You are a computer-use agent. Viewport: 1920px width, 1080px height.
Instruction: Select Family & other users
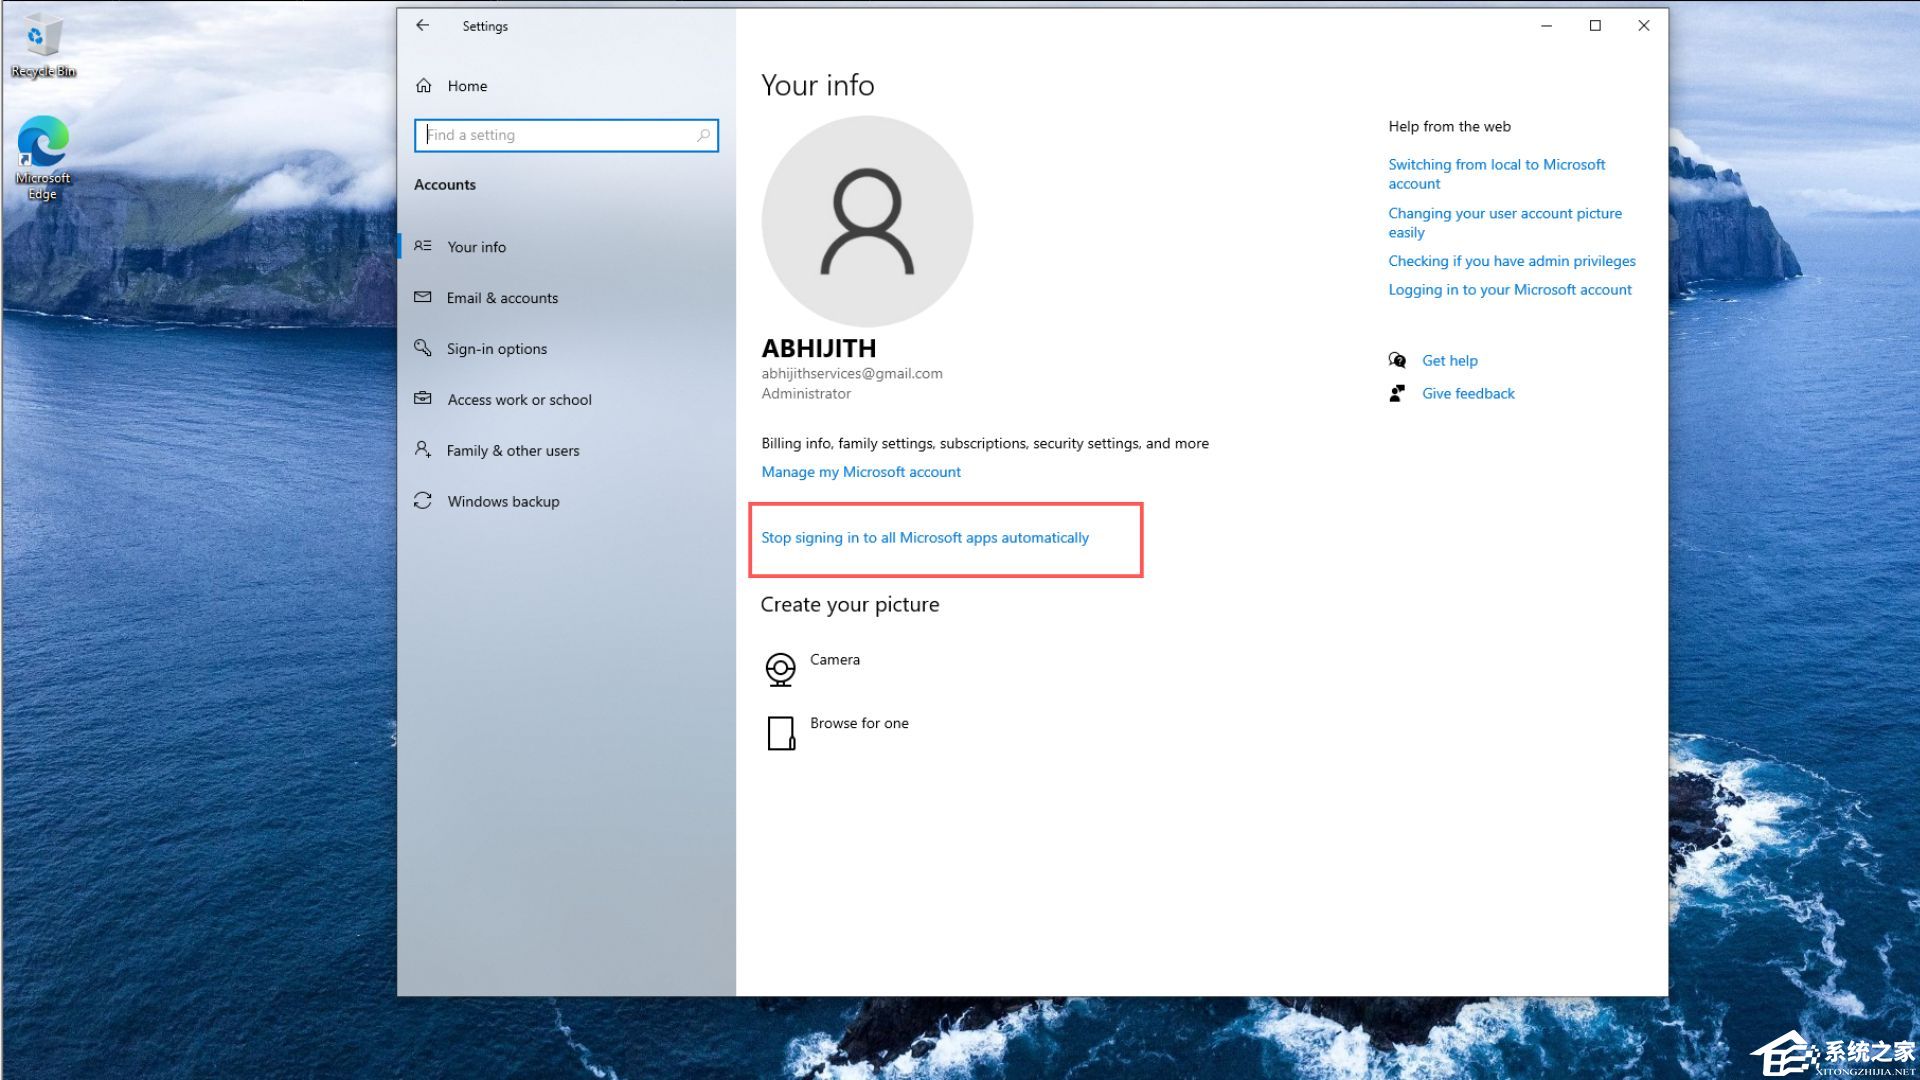click(x=512, y=451)
